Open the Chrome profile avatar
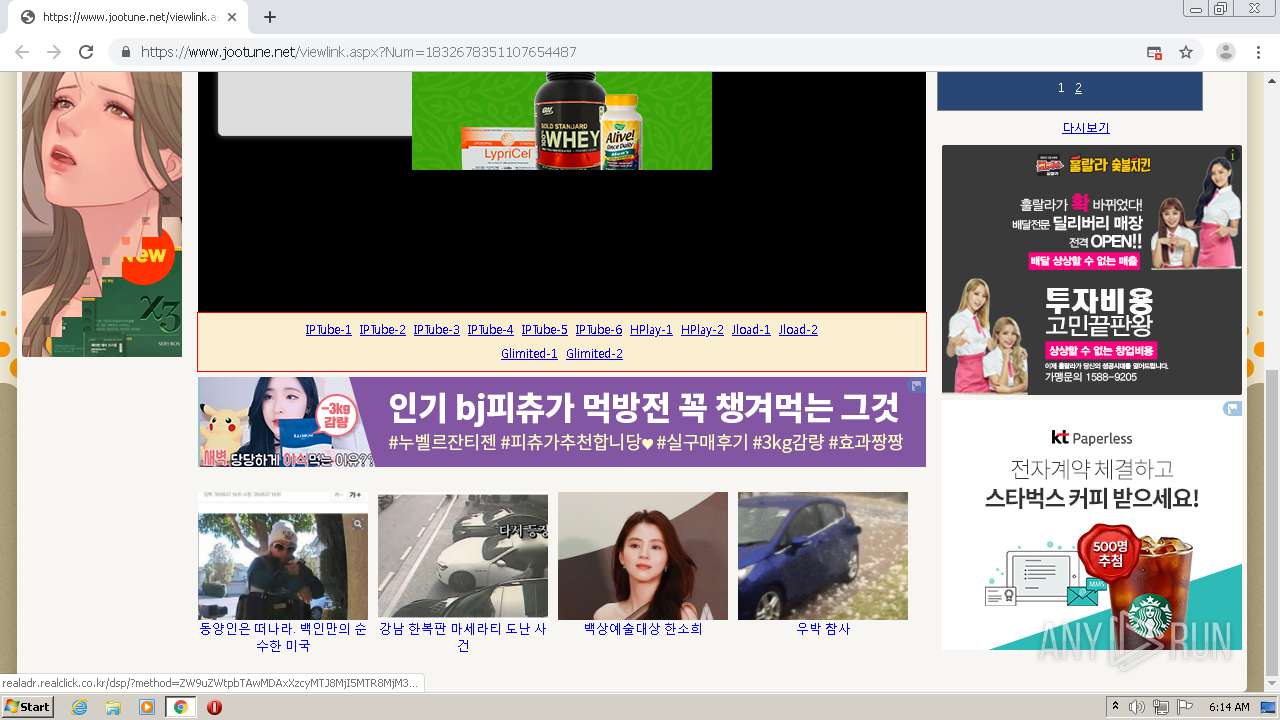This screenshot has width=1280, height=720. (1226, 52)
